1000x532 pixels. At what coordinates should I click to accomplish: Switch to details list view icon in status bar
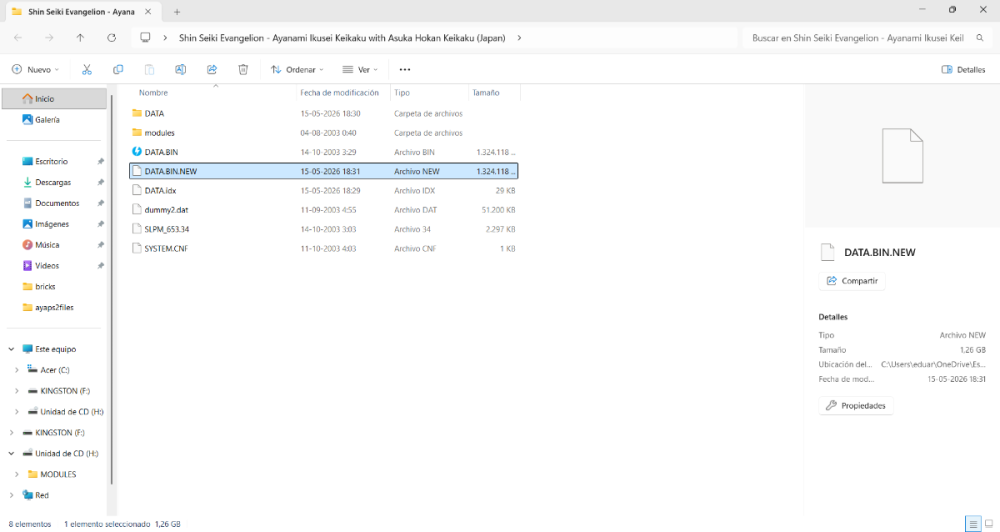point(973,524)
